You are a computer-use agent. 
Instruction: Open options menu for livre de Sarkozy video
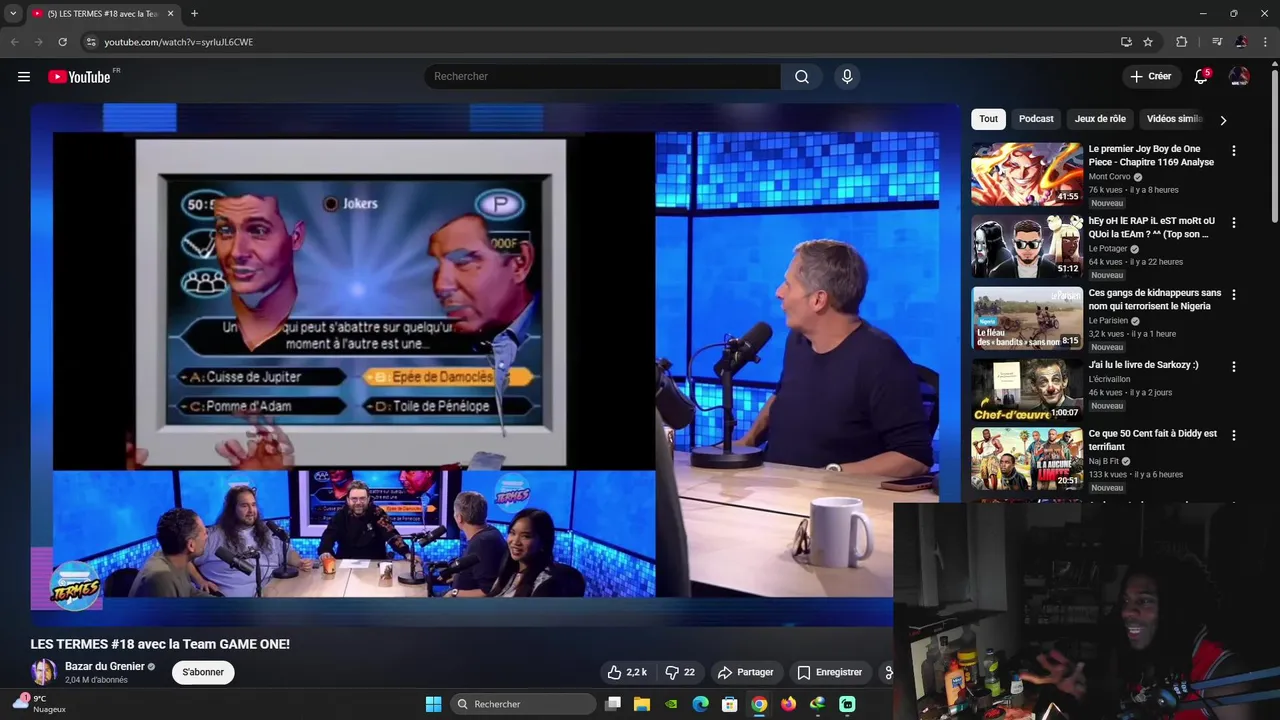1233,367
